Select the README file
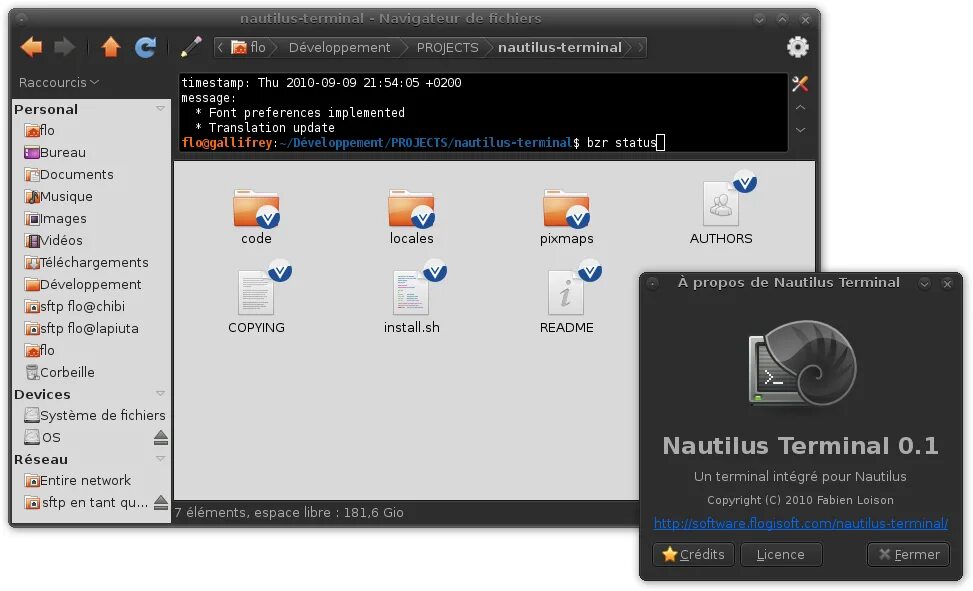Screen dimensions: 973x591 tap(567, 298)
